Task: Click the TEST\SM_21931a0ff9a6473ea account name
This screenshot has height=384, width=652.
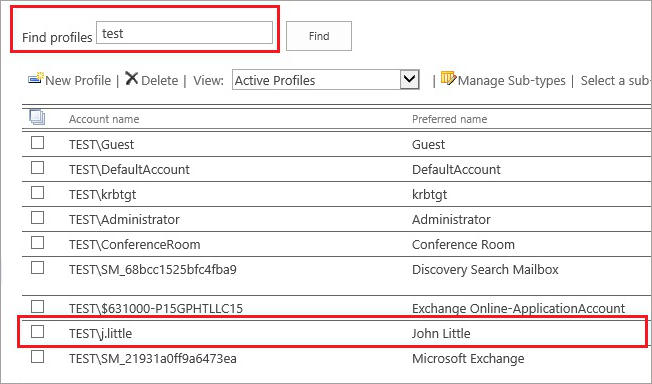Action: pyautogui.click(x=153, y=358)
